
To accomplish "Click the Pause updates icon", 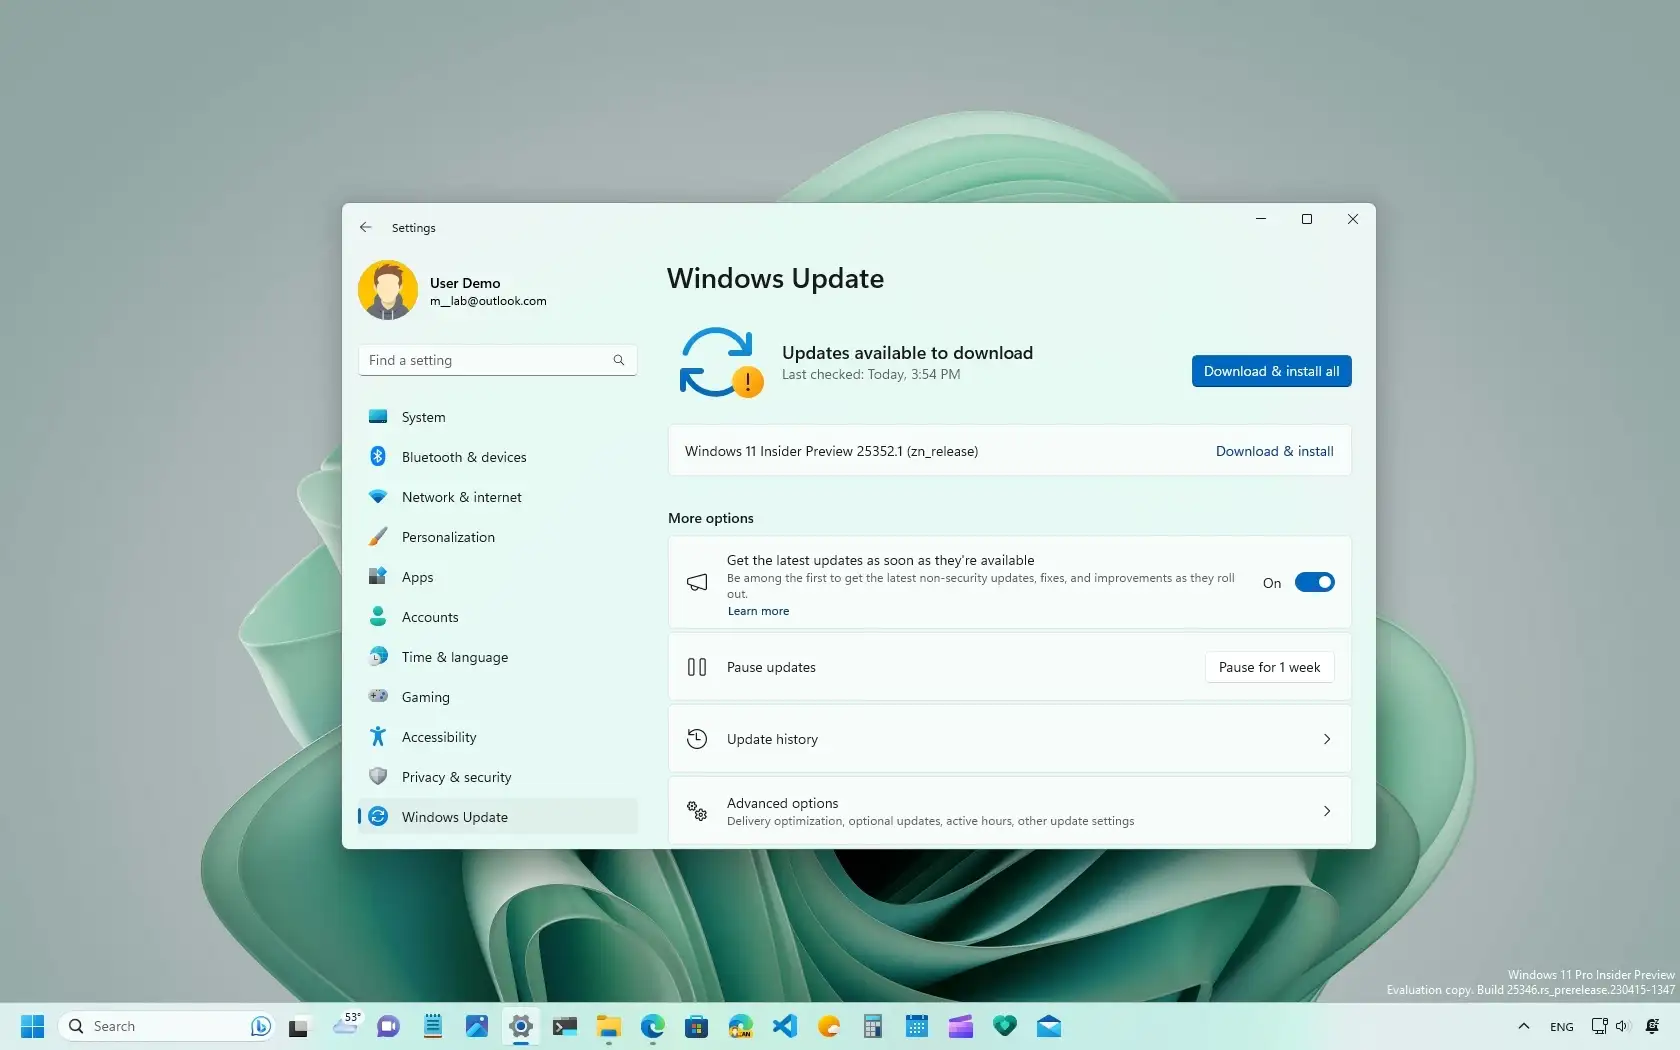I will point(697,667).
